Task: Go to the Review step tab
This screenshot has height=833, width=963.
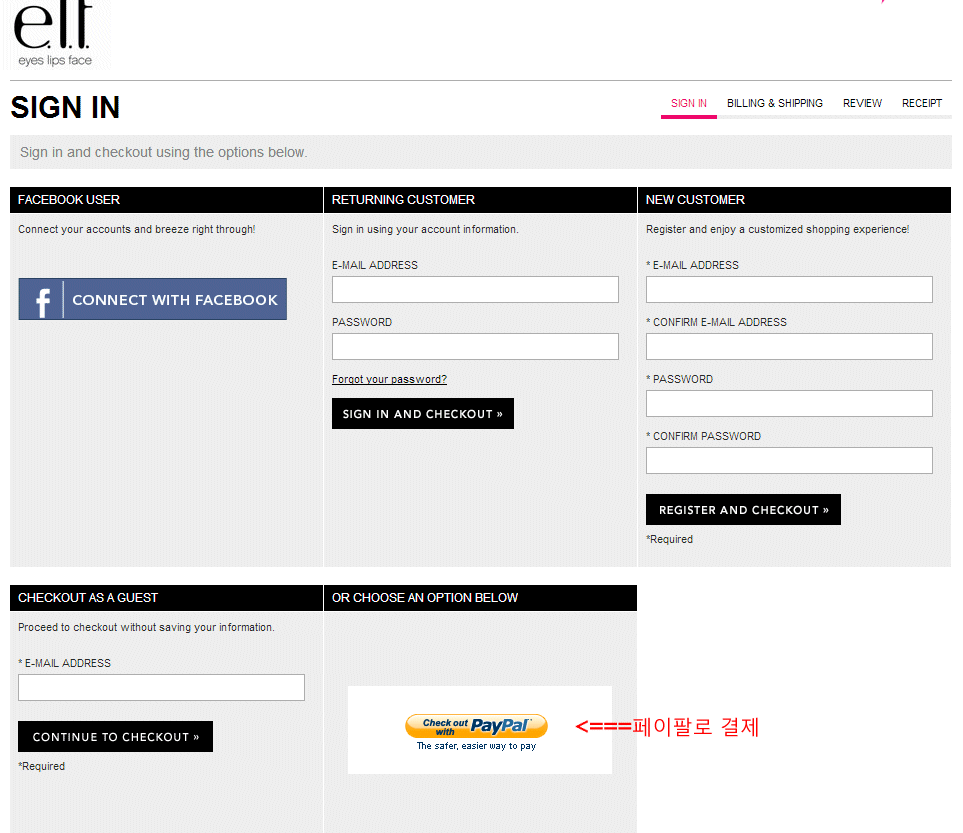Action: tap(862, 103)
